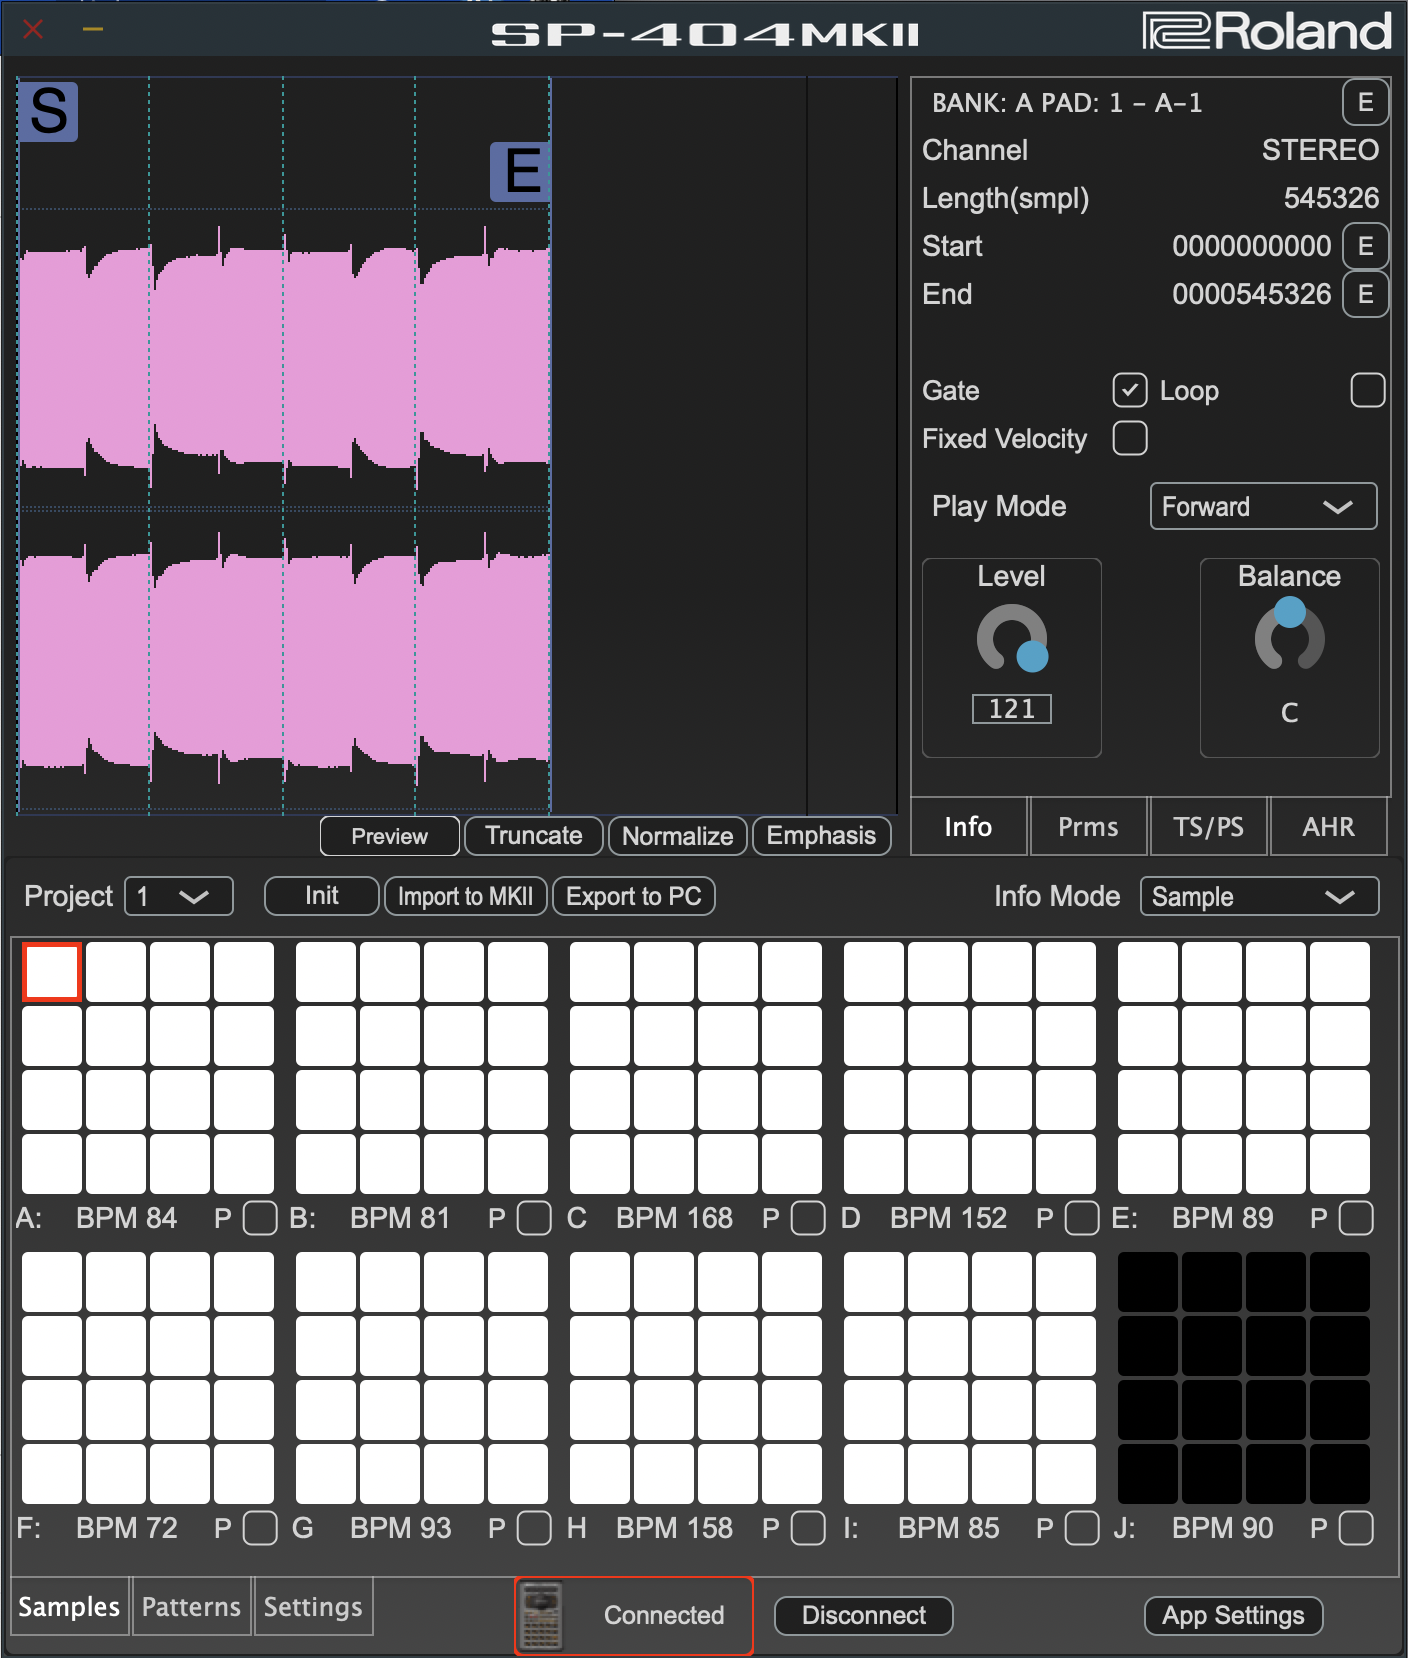The height and width of the screenshot is (1658, 1408).
Task: Click the Level value field showing 121
Action: point(1012,709)
